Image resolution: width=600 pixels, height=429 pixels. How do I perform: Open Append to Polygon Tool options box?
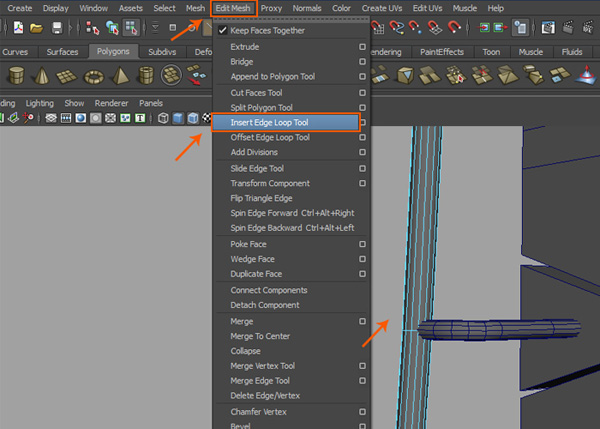coord(362,77)
